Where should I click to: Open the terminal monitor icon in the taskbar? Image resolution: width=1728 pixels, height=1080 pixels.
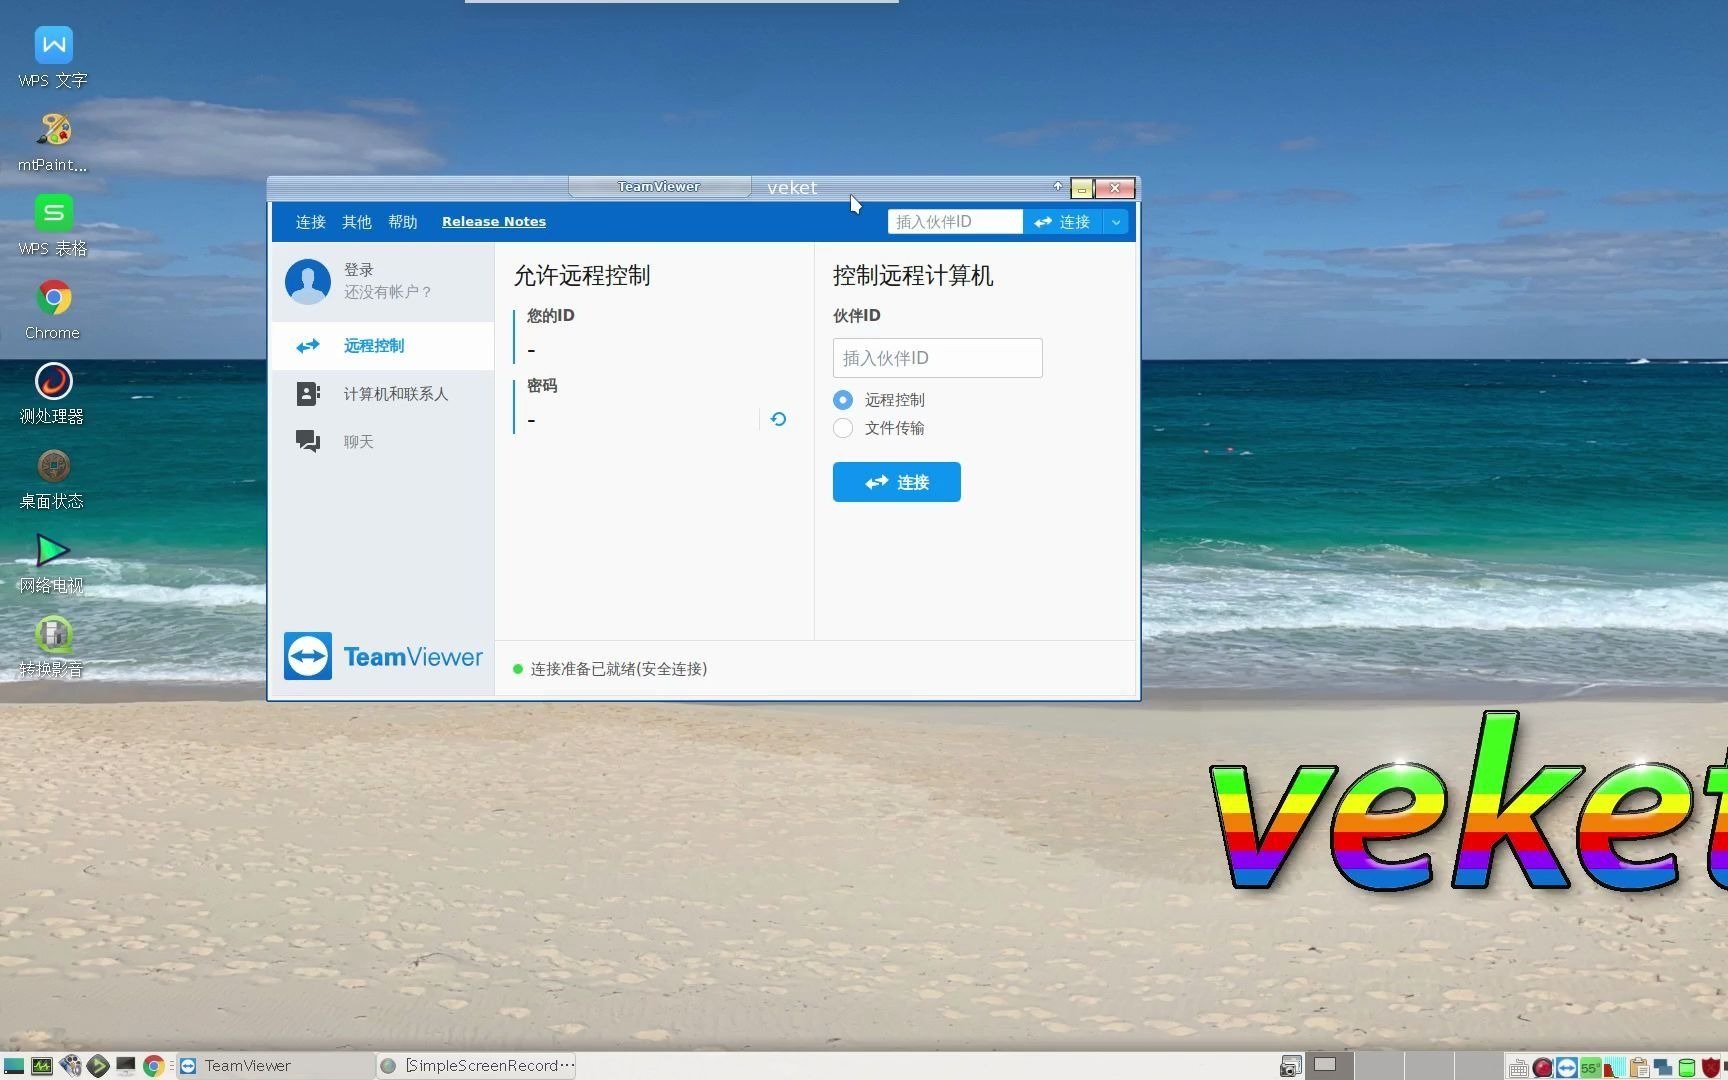pos(126,1066)
